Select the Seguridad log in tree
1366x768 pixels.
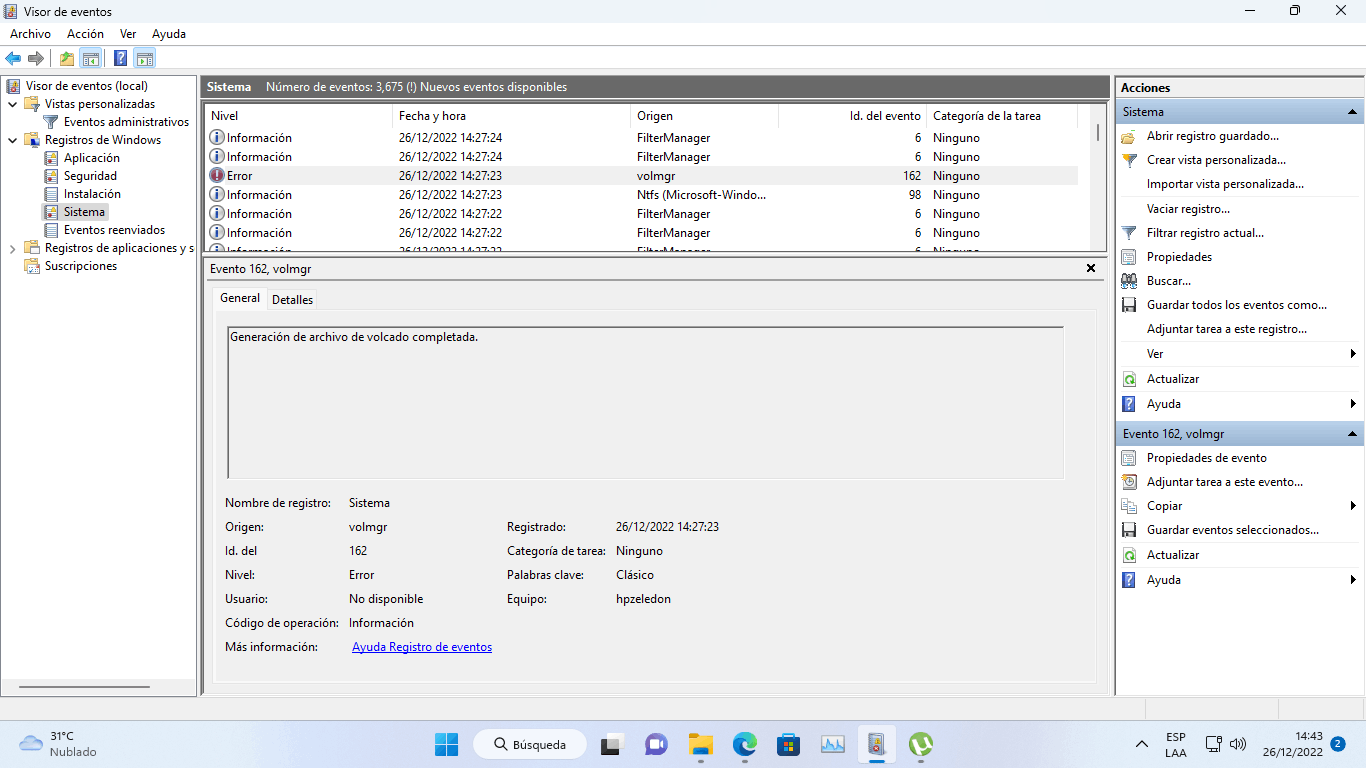click(90, 176)
